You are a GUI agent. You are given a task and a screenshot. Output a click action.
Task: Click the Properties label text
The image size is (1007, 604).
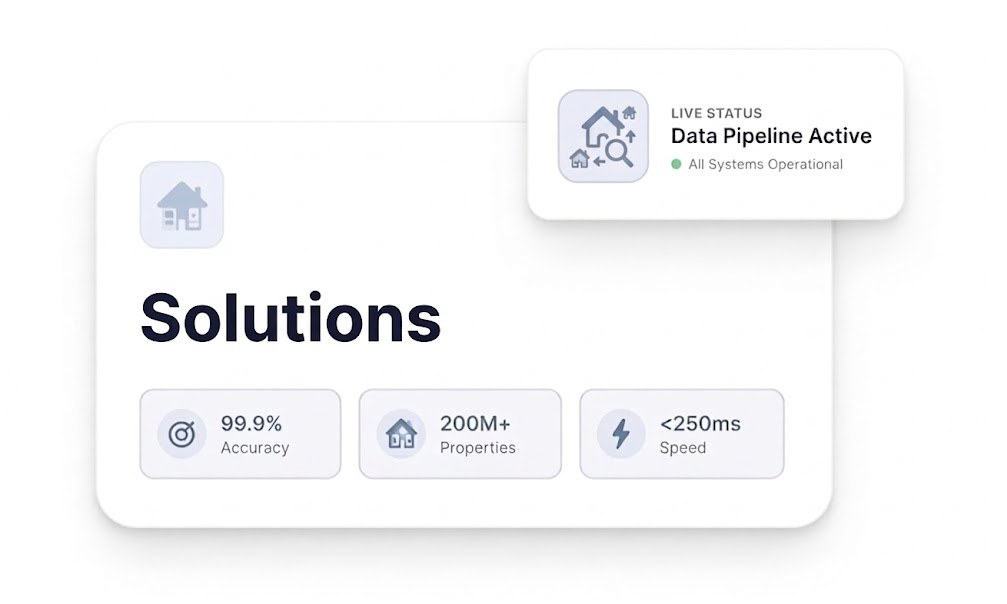click(x=477, y=448)
